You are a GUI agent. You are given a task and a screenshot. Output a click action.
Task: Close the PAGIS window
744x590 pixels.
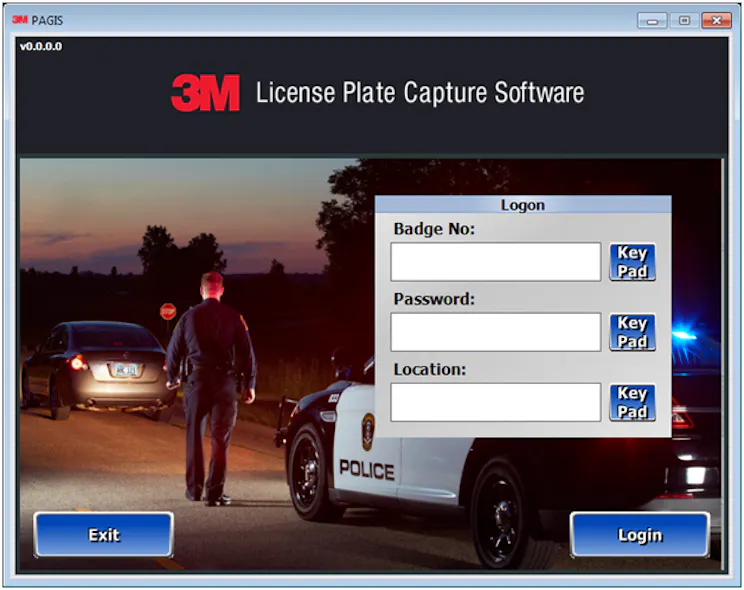click(716, 20)
